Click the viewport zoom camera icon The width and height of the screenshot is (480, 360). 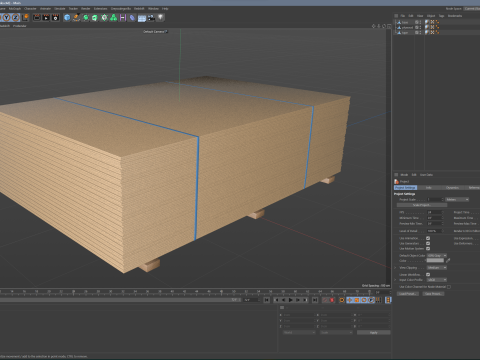click(x=379, y=26)
